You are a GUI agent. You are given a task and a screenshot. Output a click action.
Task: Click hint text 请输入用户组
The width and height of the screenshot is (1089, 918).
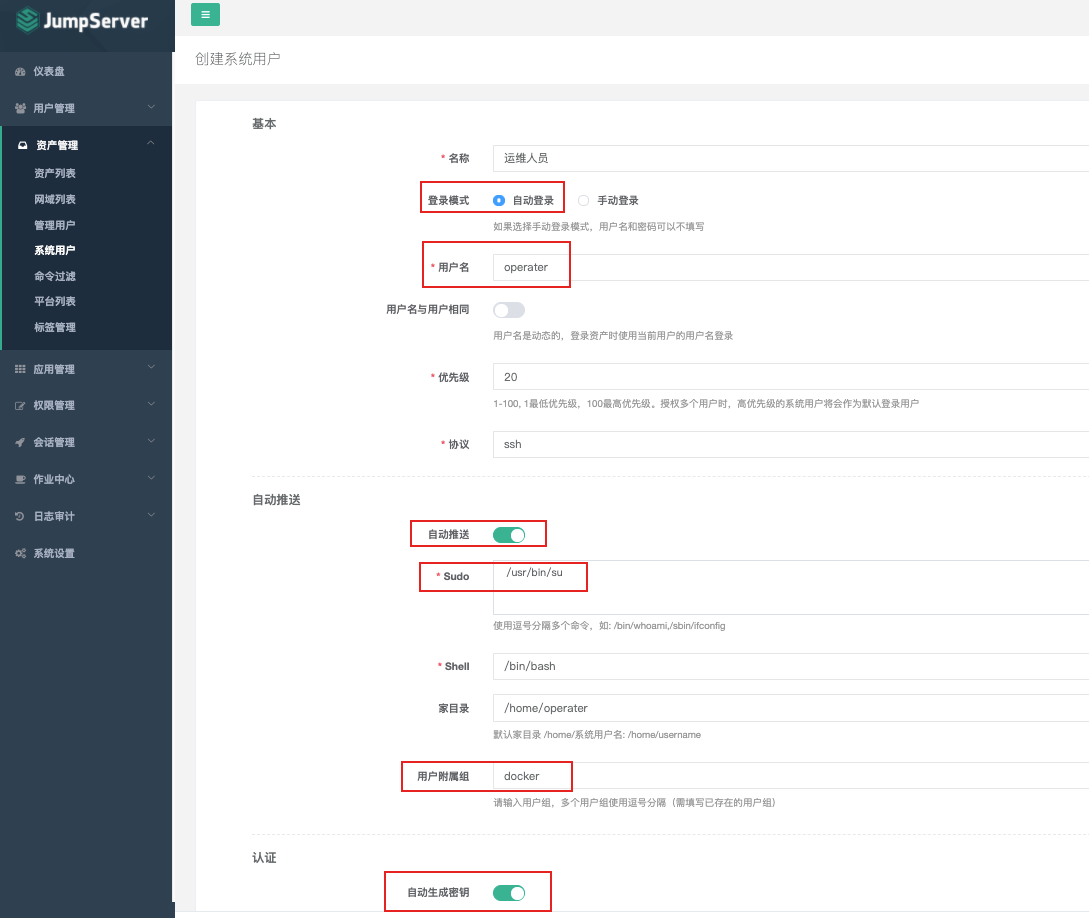click(x=635, y=803)
